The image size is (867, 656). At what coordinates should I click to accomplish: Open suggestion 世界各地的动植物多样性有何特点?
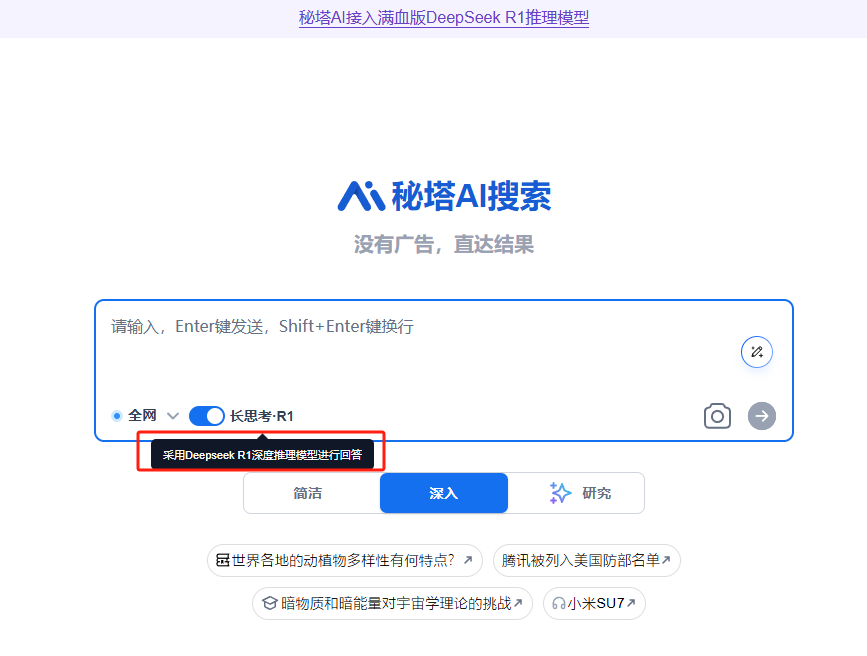tap(344, 560)
